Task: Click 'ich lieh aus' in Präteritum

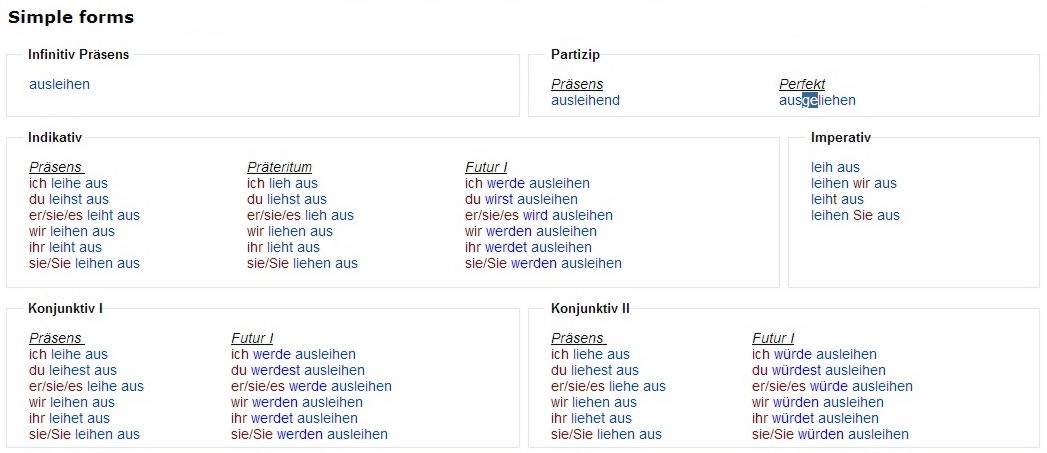Action: pos(282,183)
